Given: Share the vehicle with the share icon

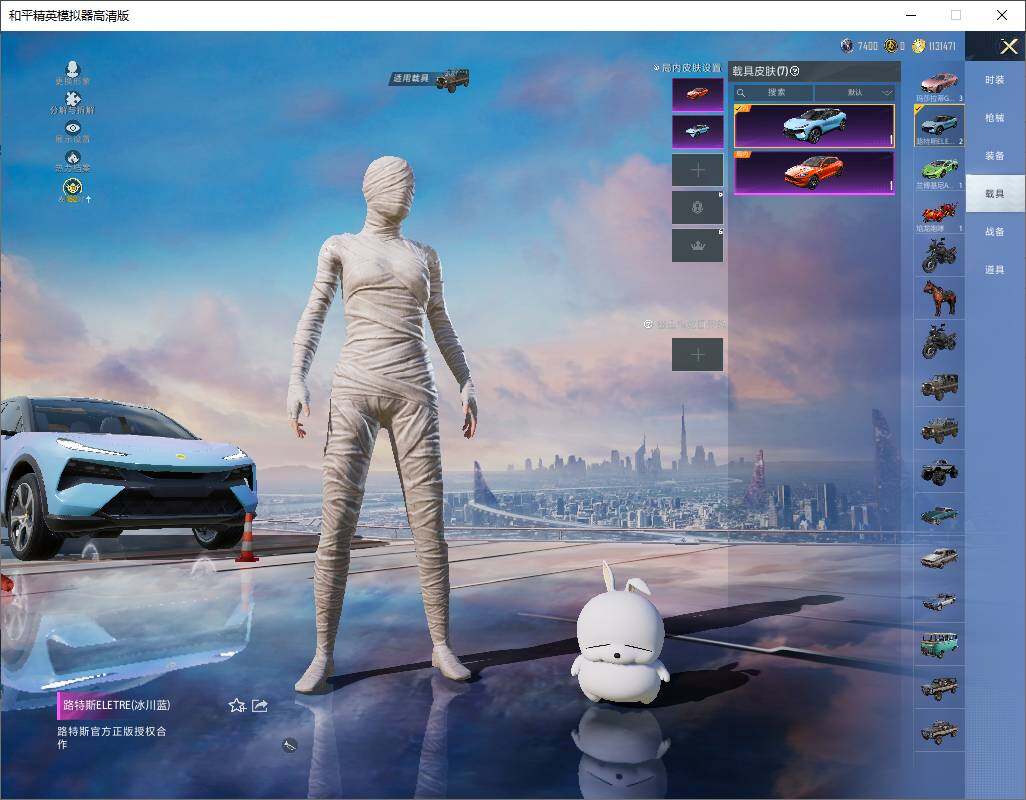Looking at the screenshot, I should 260,705.
